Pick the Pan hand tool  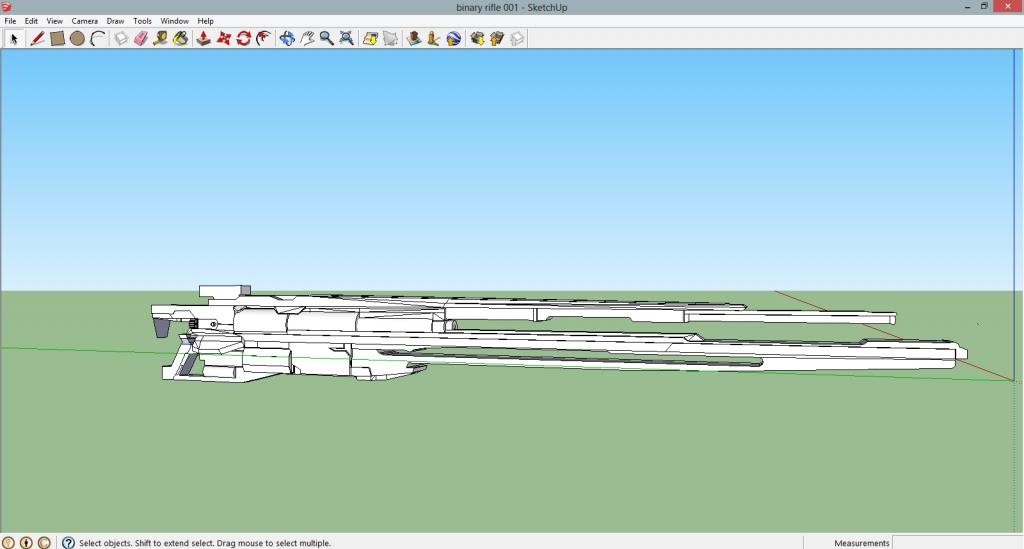point(307,39)
